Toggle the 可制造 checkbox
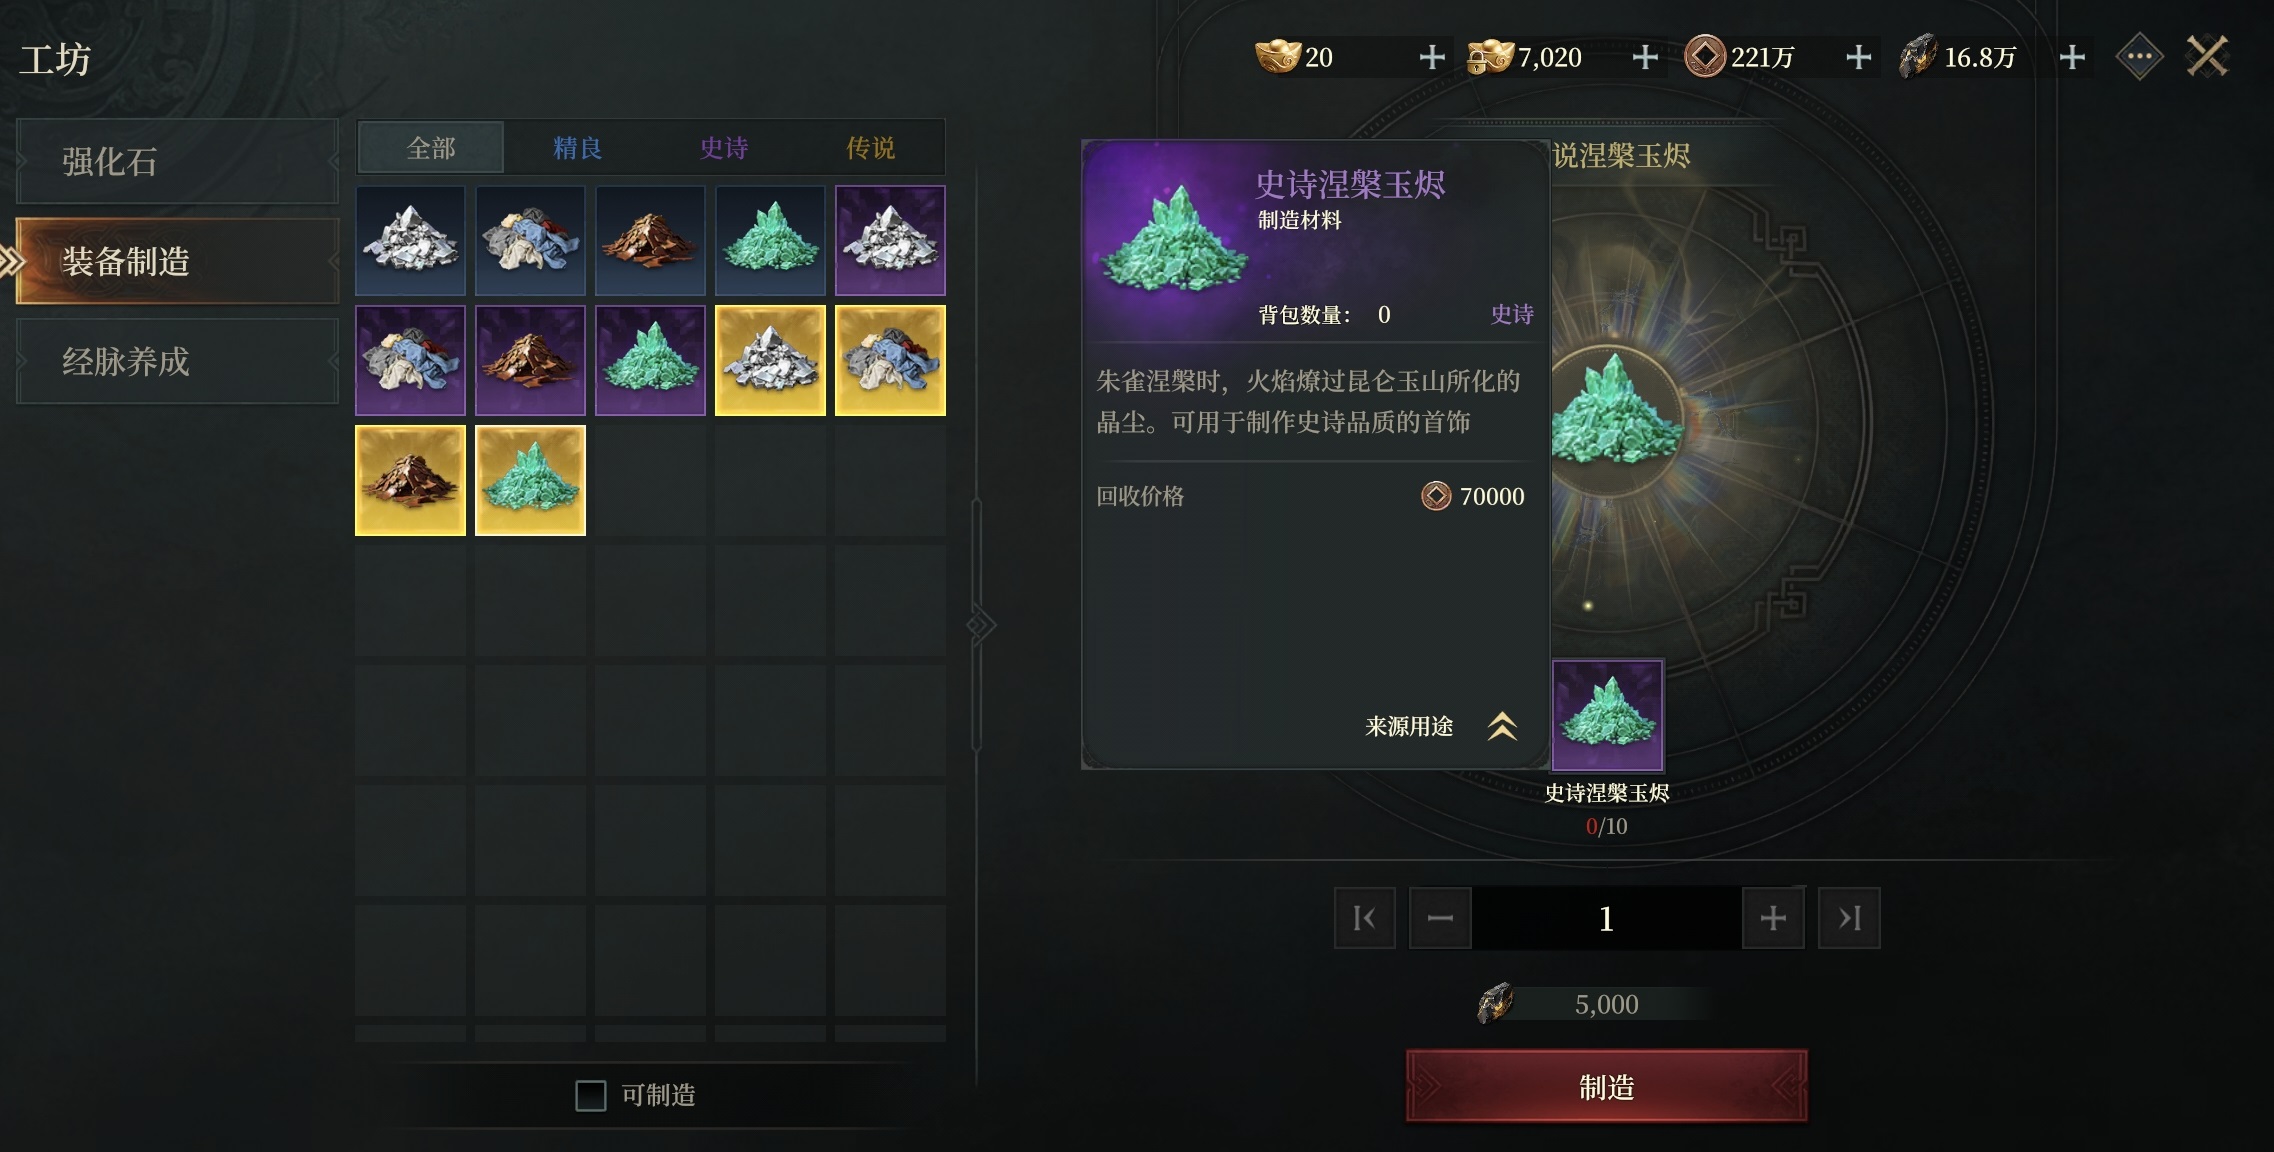Image resolution: width=2274 pixels, height=1152 pixels. [x=591, y=1095]
